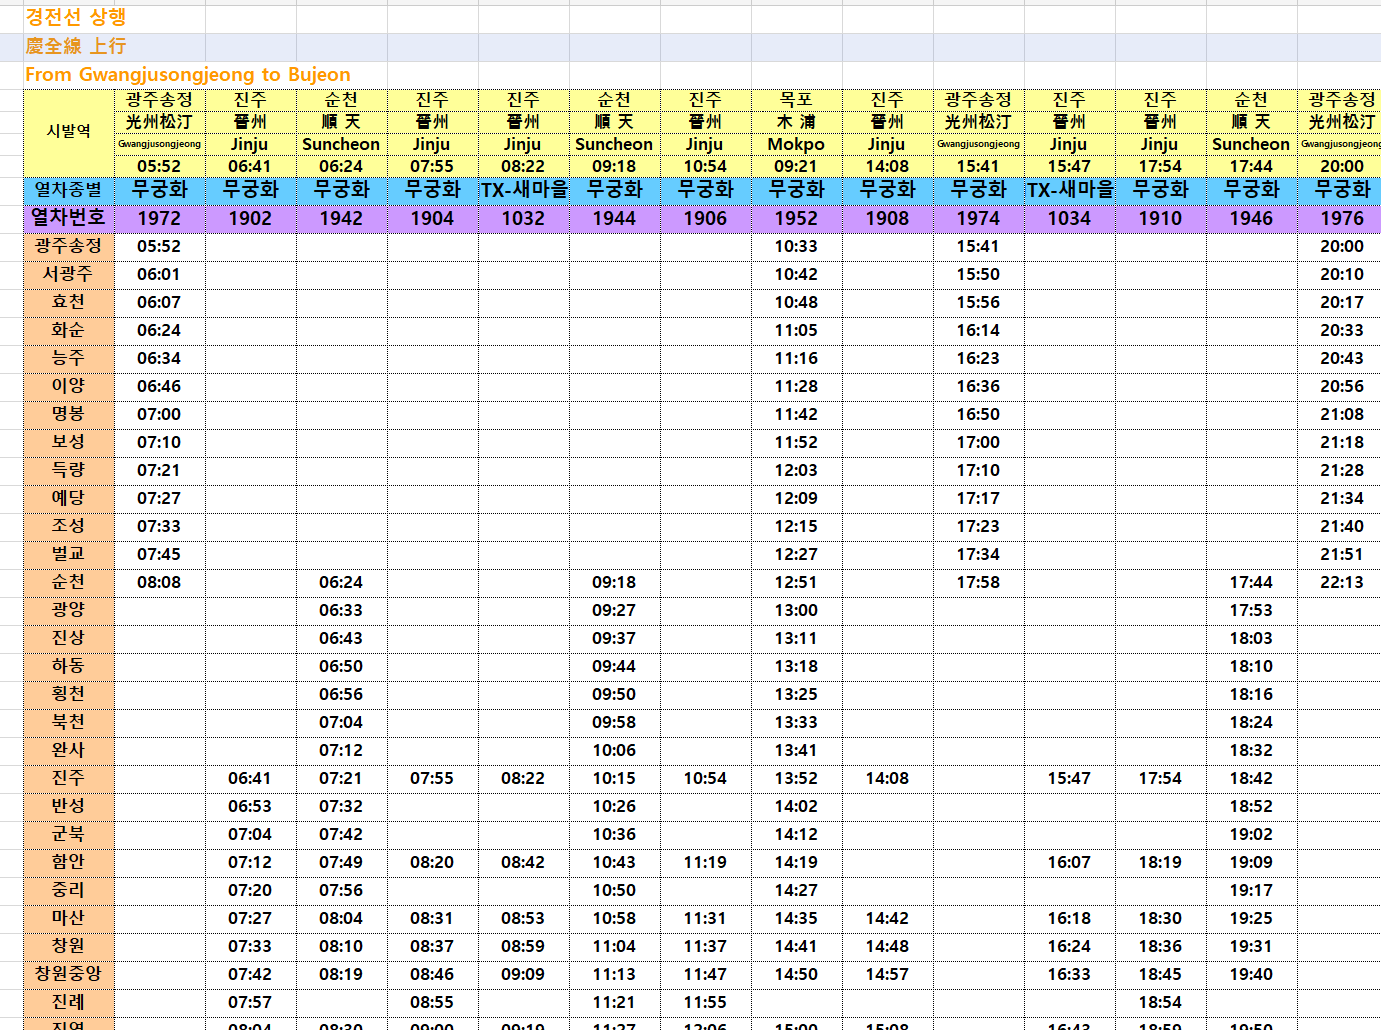
Task: Select train number 1942 cell
Action: click(341, 218)
